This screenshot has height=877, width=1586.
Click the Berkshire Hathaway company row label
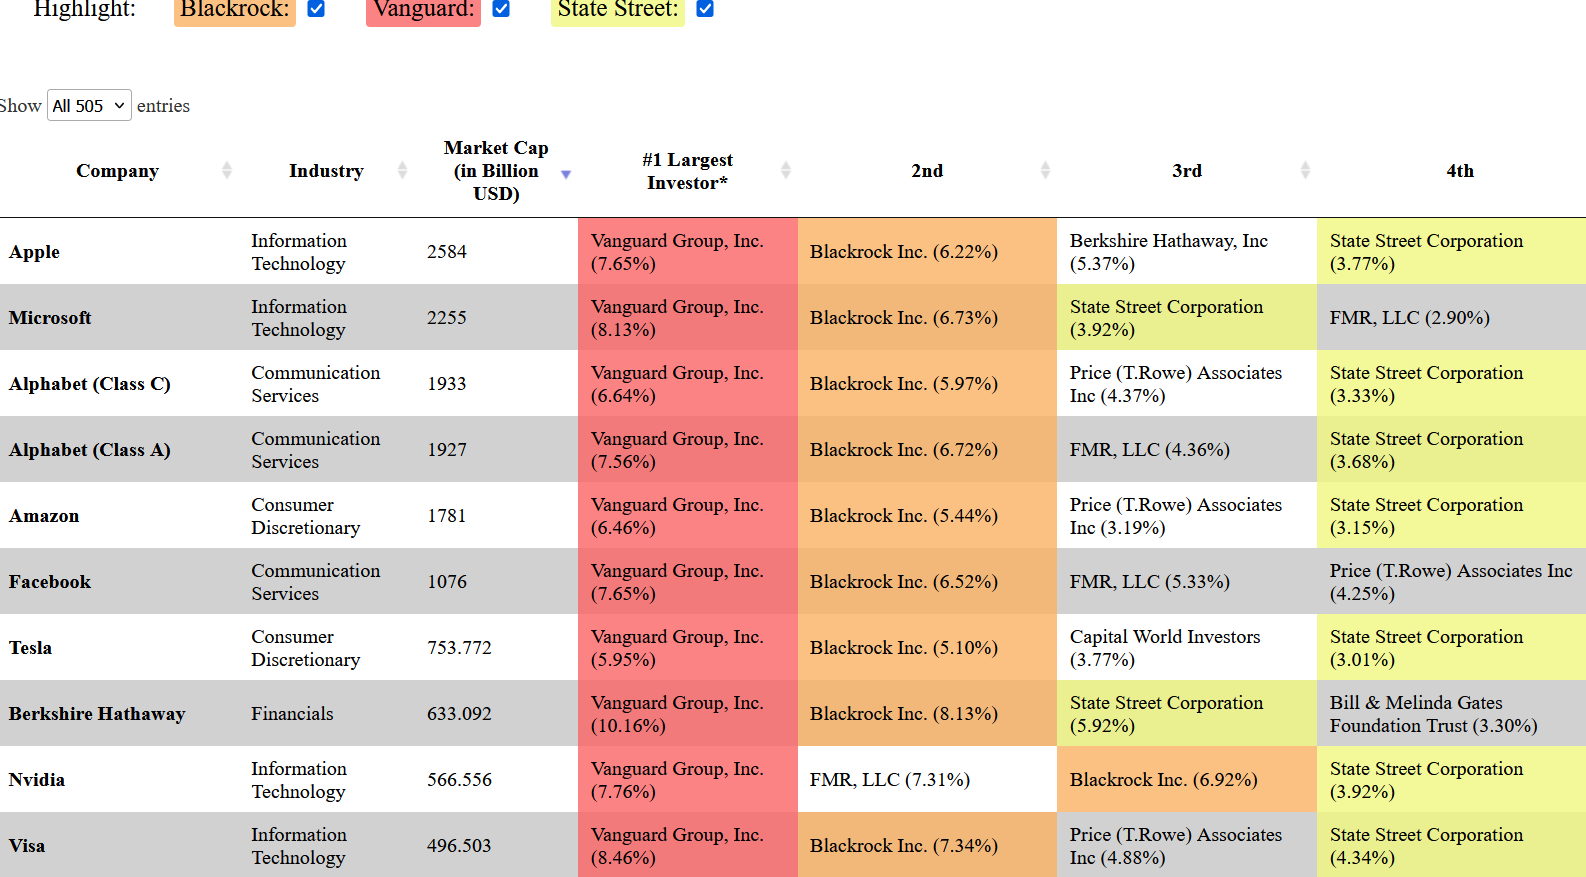coord(97,714)
